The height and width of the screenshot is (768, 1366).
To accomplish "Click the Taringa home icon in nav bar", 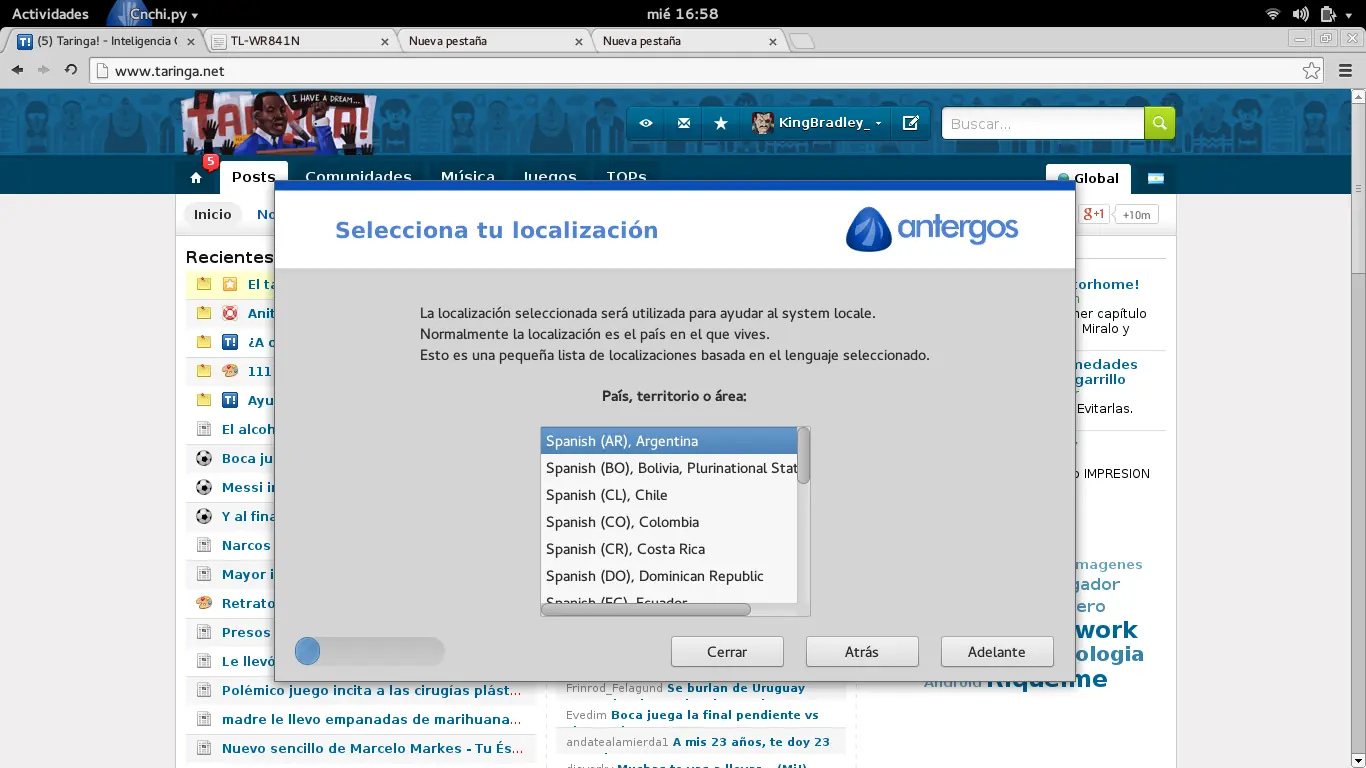I will coord(196,178).
